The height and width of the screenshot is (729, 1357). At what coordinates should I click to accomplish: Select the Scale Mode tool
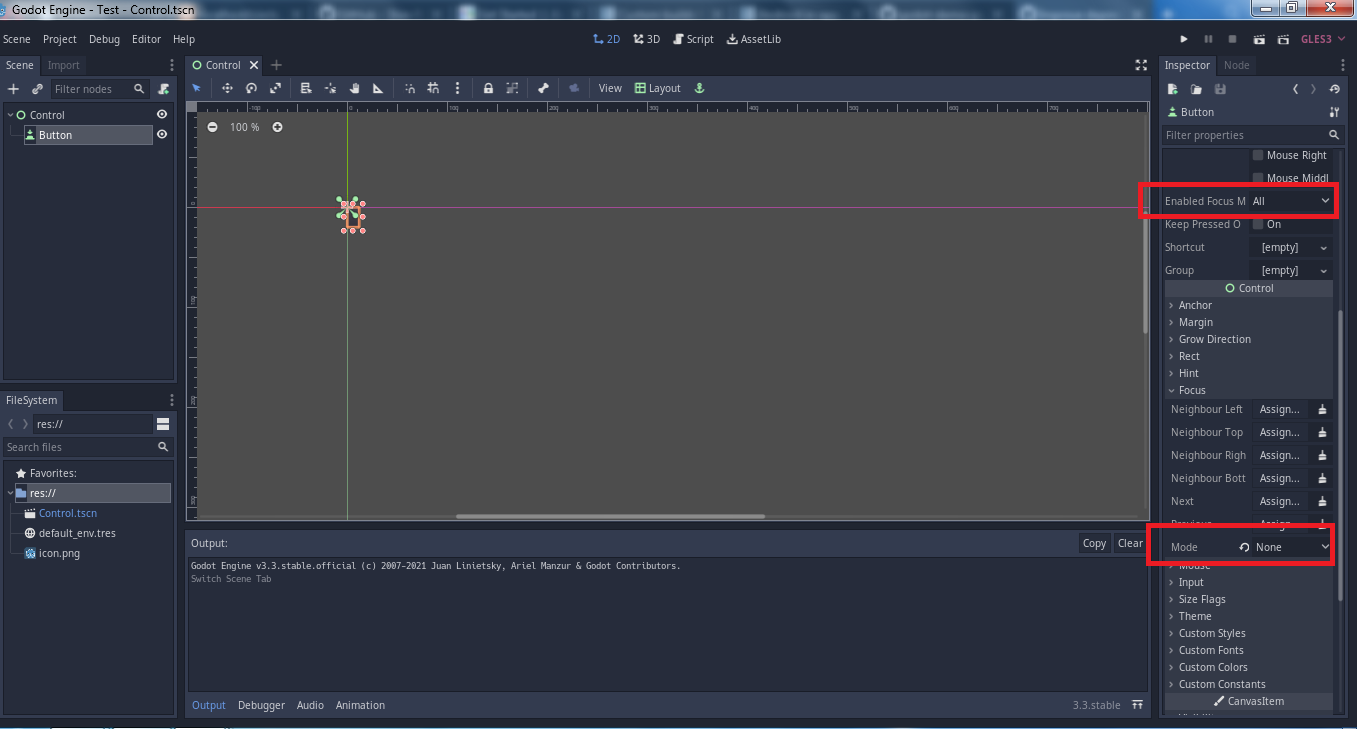pos(275,88)
